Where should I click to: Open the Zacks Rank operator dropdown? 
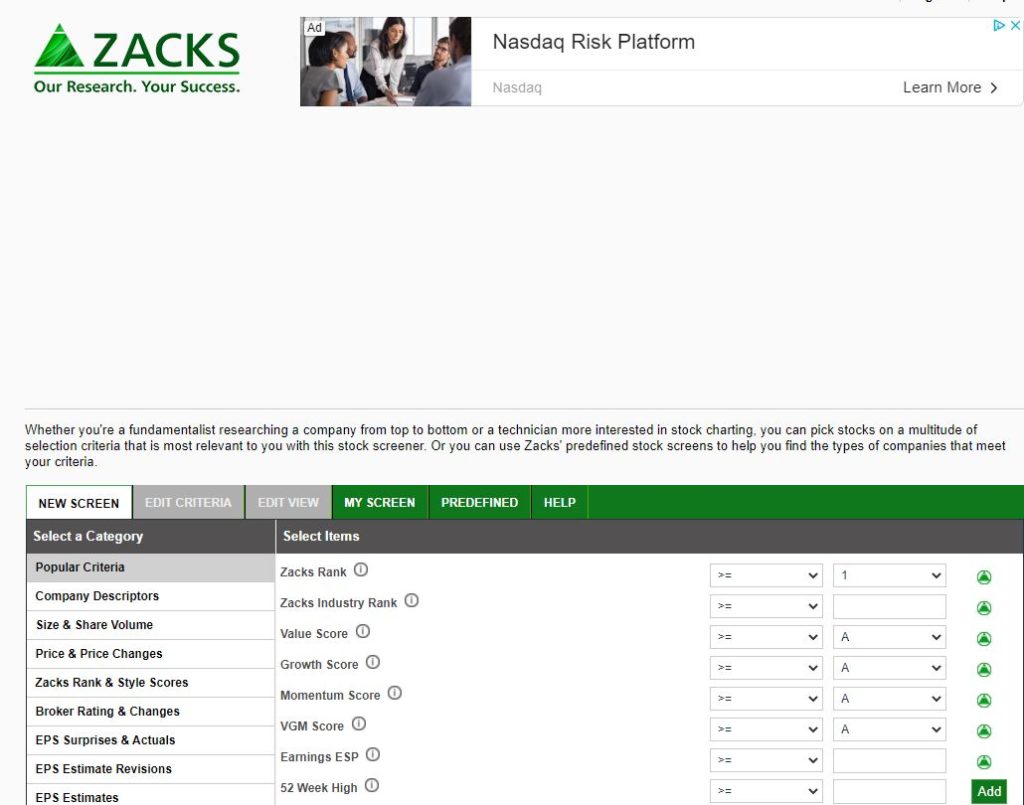coord(765,576)
